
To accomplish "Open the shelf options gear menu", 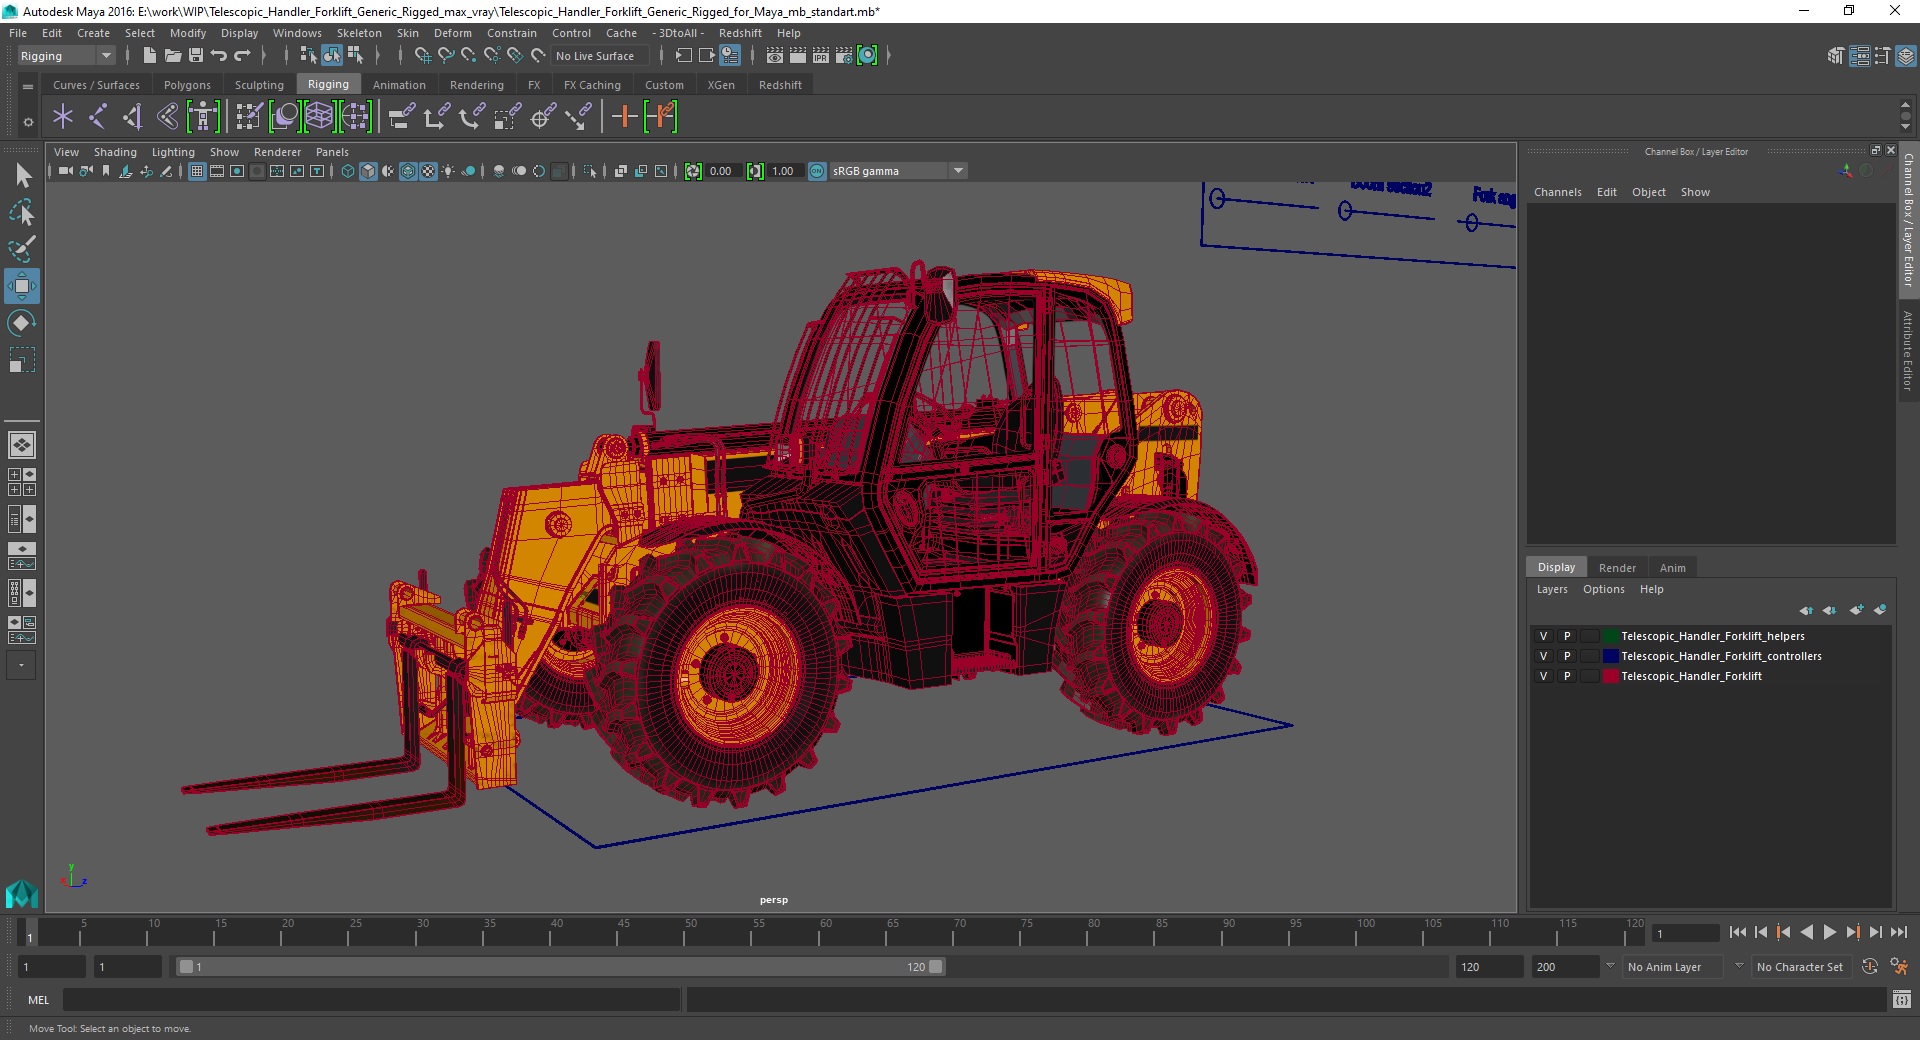I will coord(28,122).
